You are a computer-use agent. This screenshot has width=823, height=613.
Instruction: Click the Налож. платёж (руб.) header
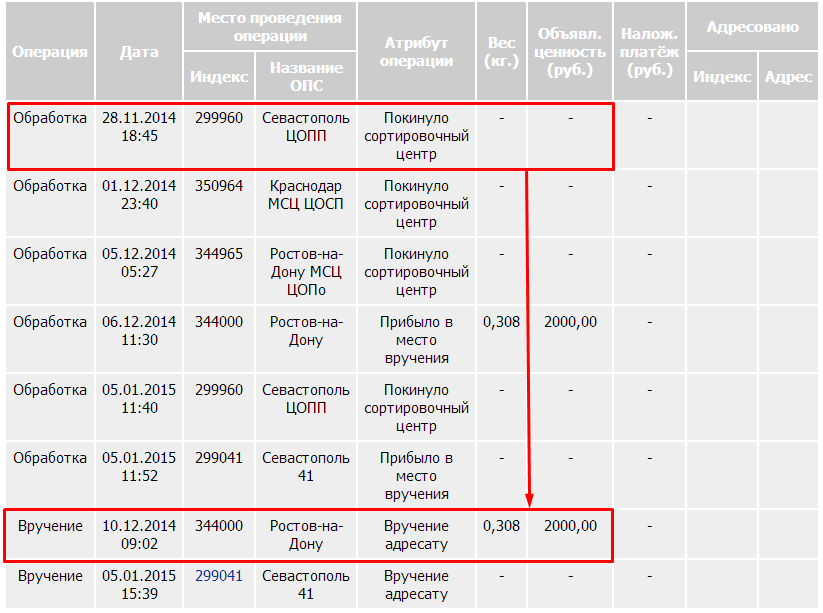[649, 52]
